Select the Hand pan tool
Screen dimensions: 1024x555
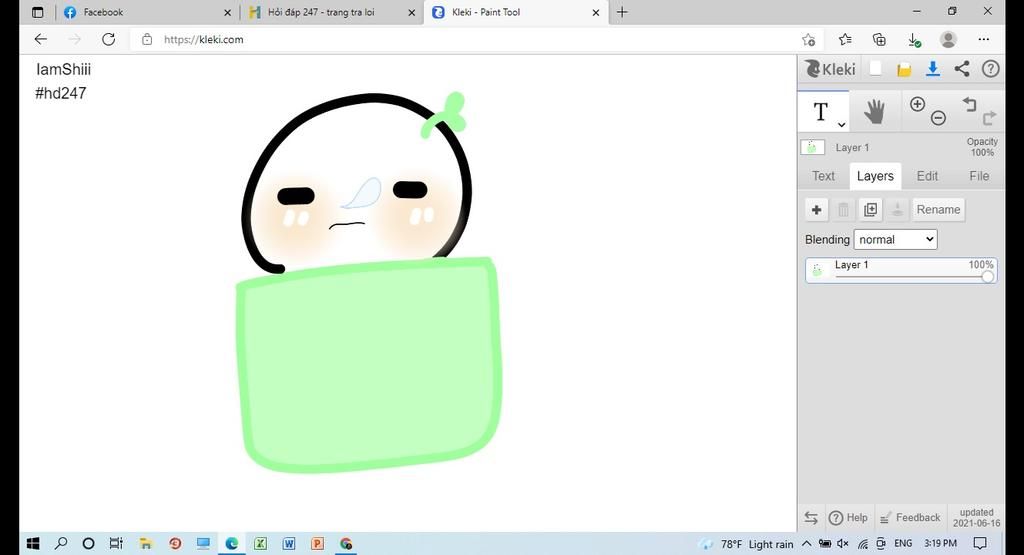pyautogui.click(x=874, y=112)
